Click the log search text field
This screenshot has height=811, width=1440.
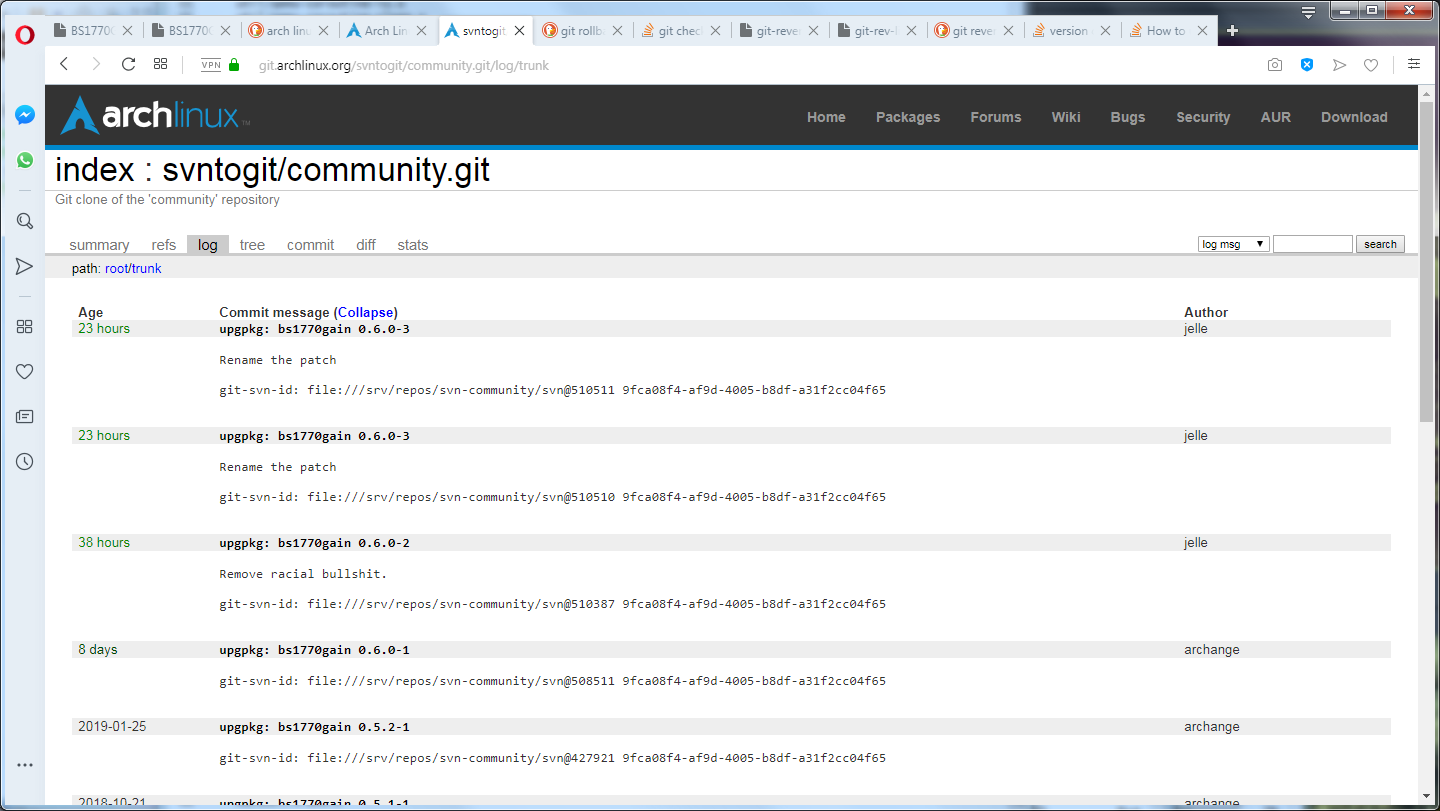(1312, 244)
